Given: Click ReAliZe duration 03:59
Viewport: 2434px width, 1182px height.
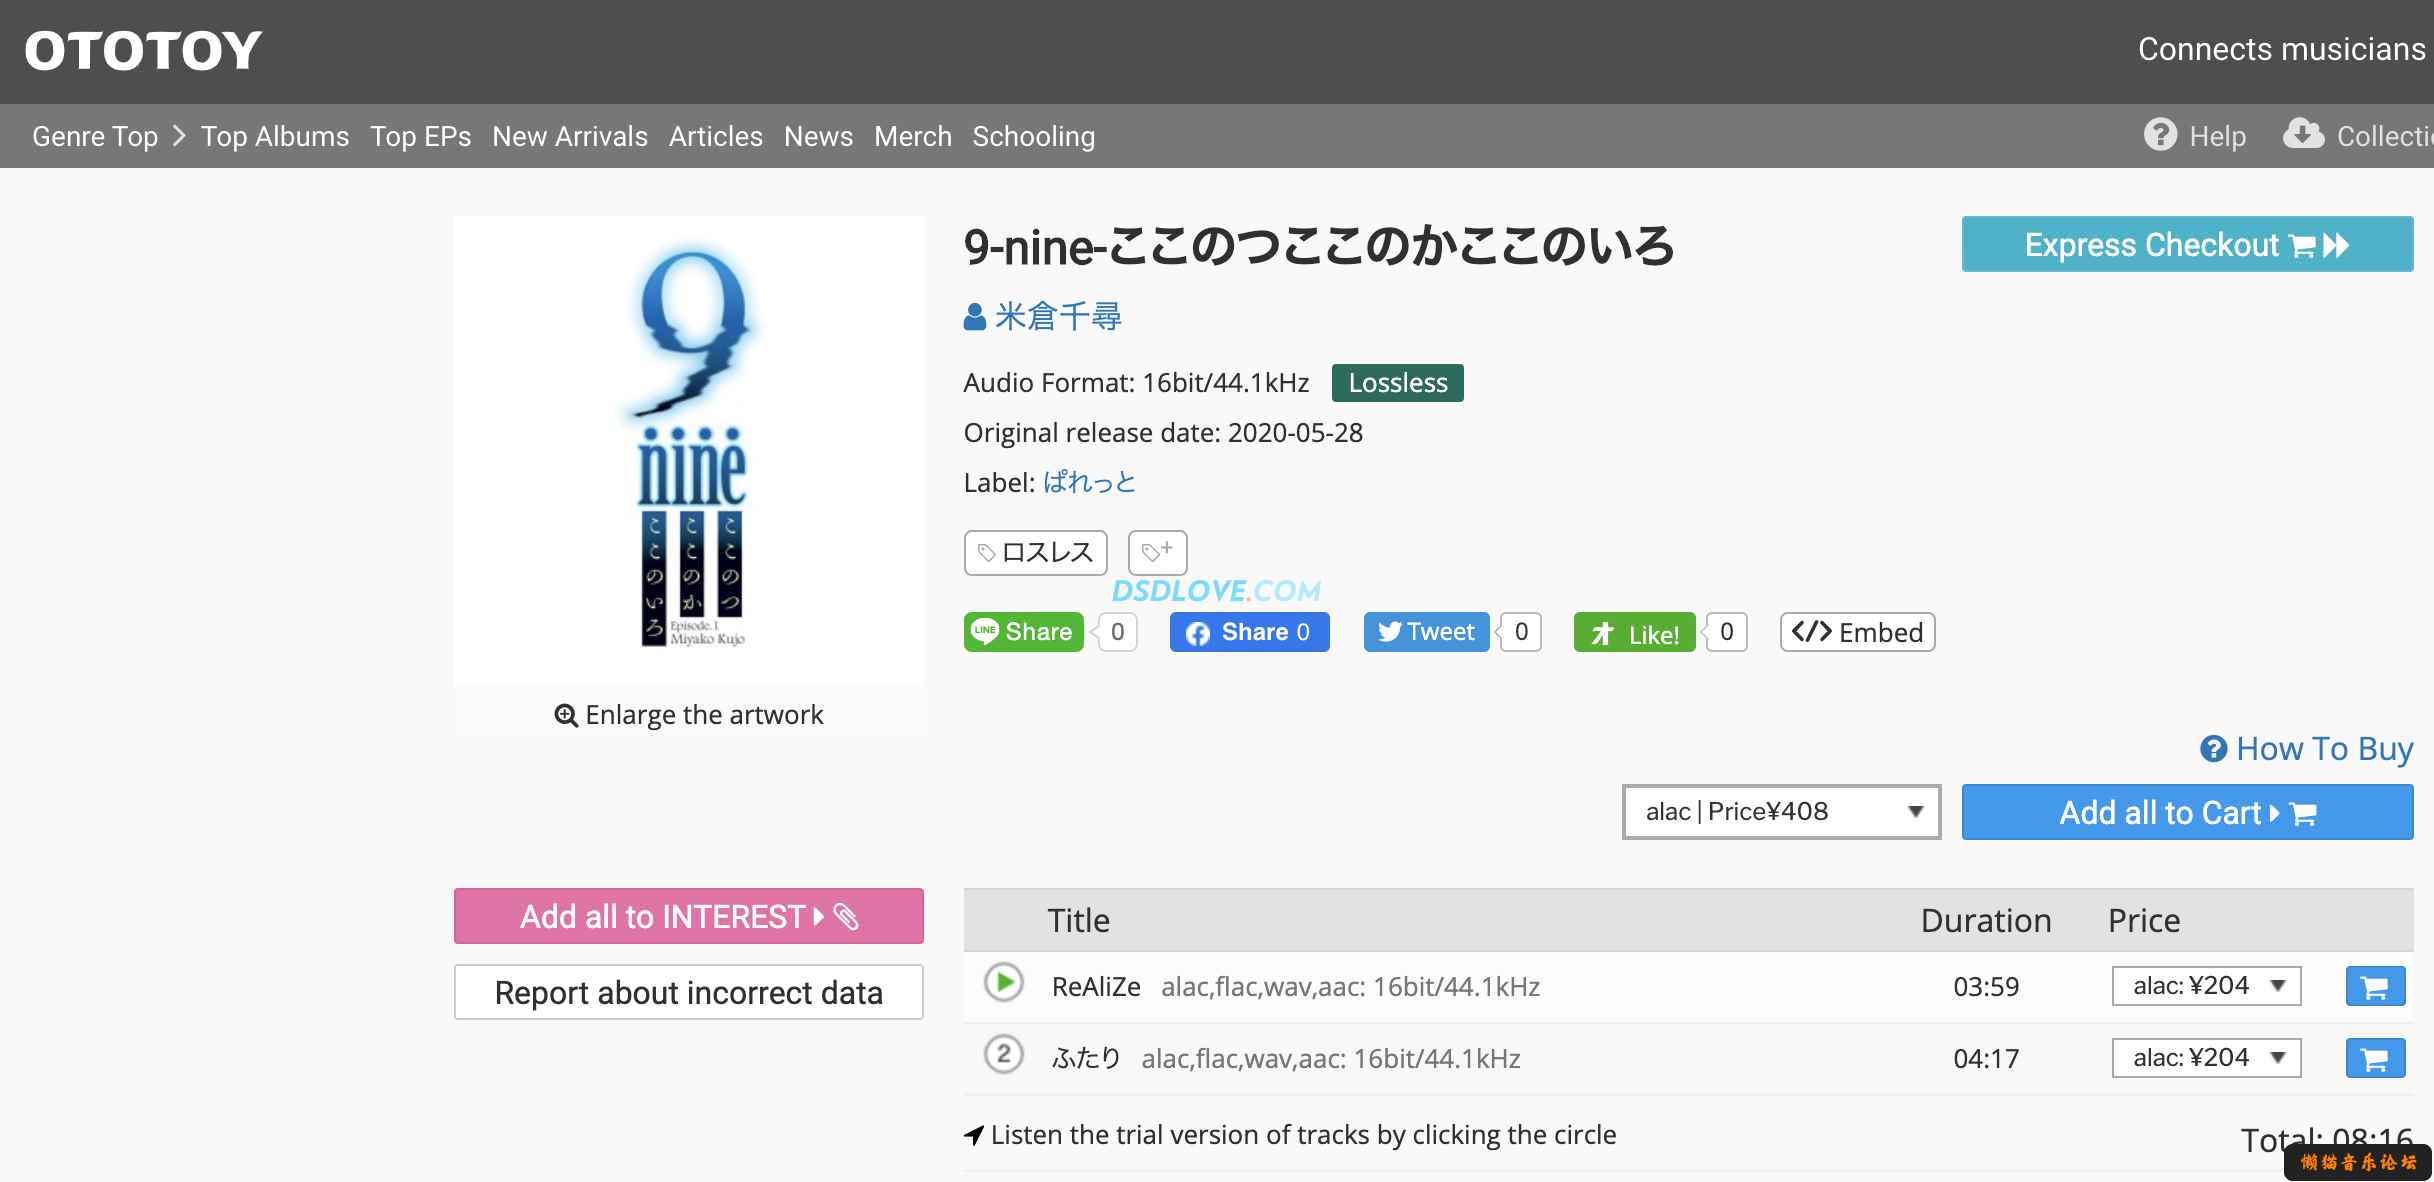Looking at the screenshot, I should coord(1986,987).
